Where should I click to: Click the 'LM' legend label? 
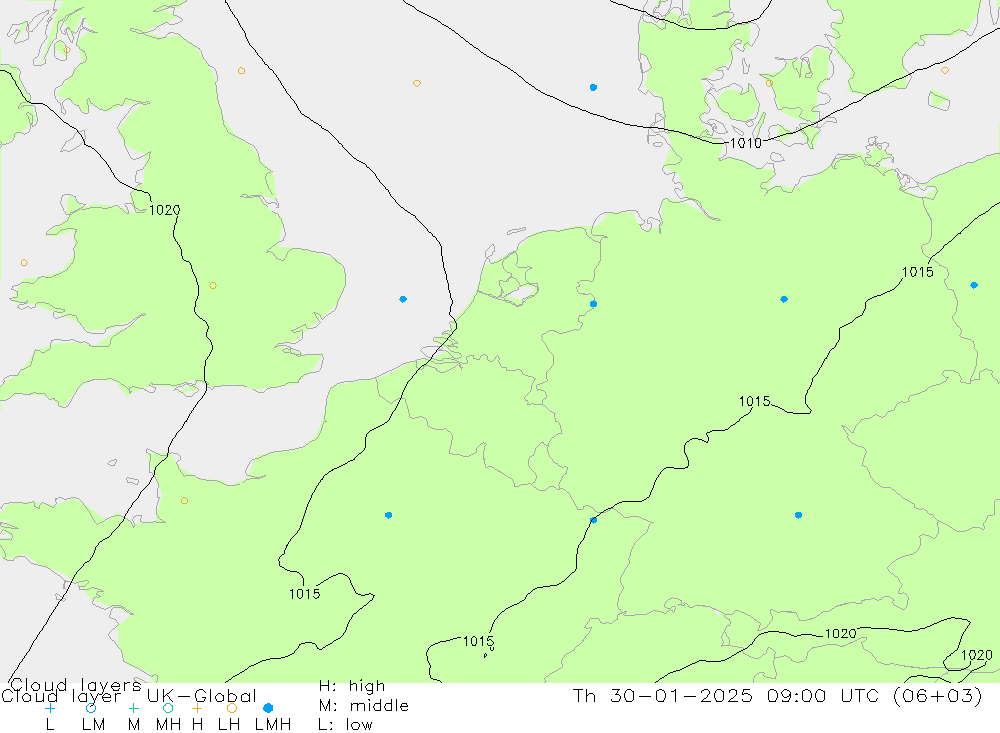[94, 725]
